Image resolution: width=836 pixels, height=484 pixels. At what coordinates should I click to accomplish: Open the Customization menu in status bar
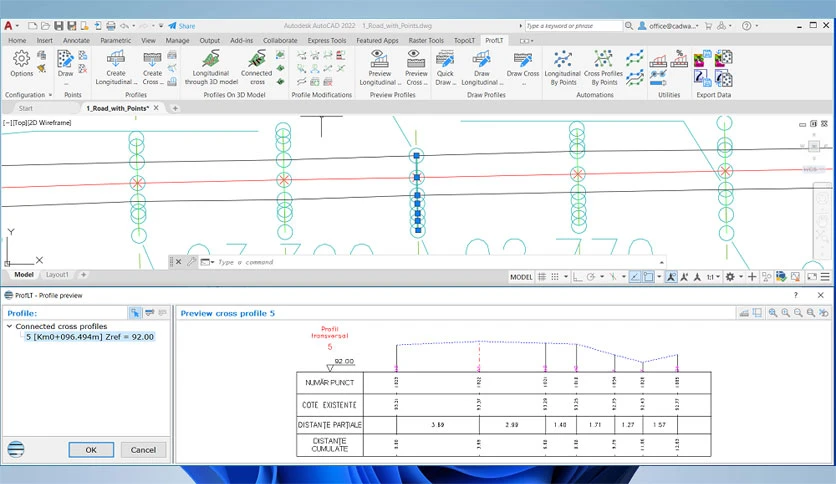(825, 277)
